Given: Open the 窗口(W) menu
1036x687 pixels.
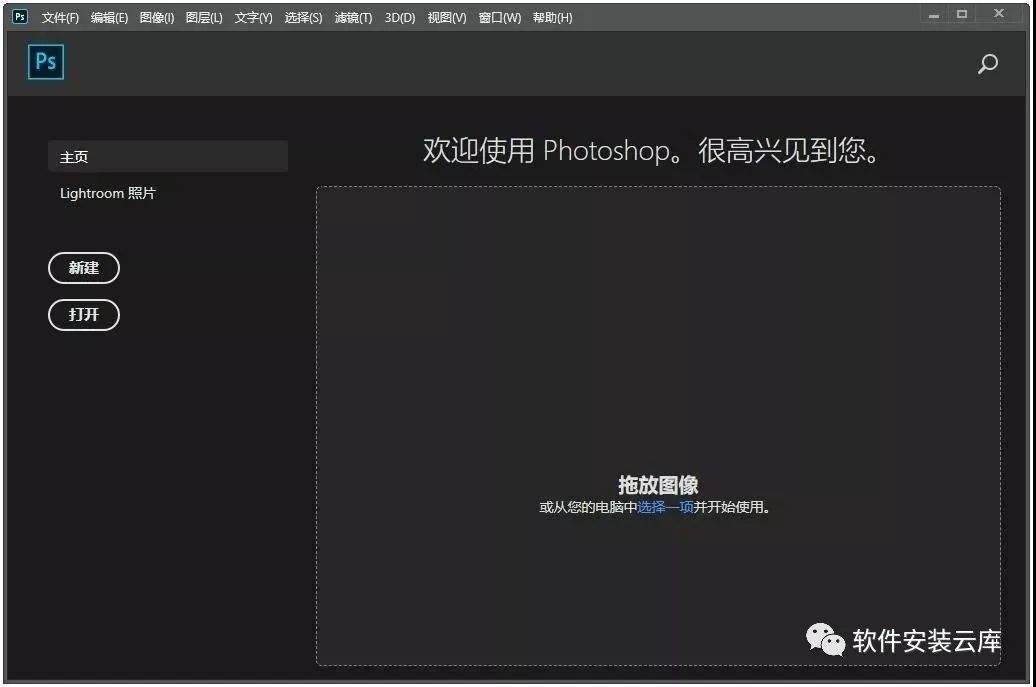Looking at the screenshot, I should [500, 18].
